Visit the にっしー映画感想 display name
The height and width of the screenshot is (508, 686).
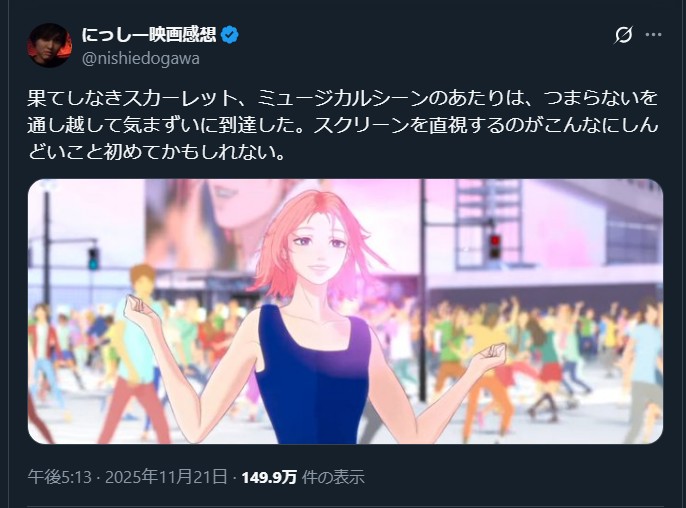point(149,35)
